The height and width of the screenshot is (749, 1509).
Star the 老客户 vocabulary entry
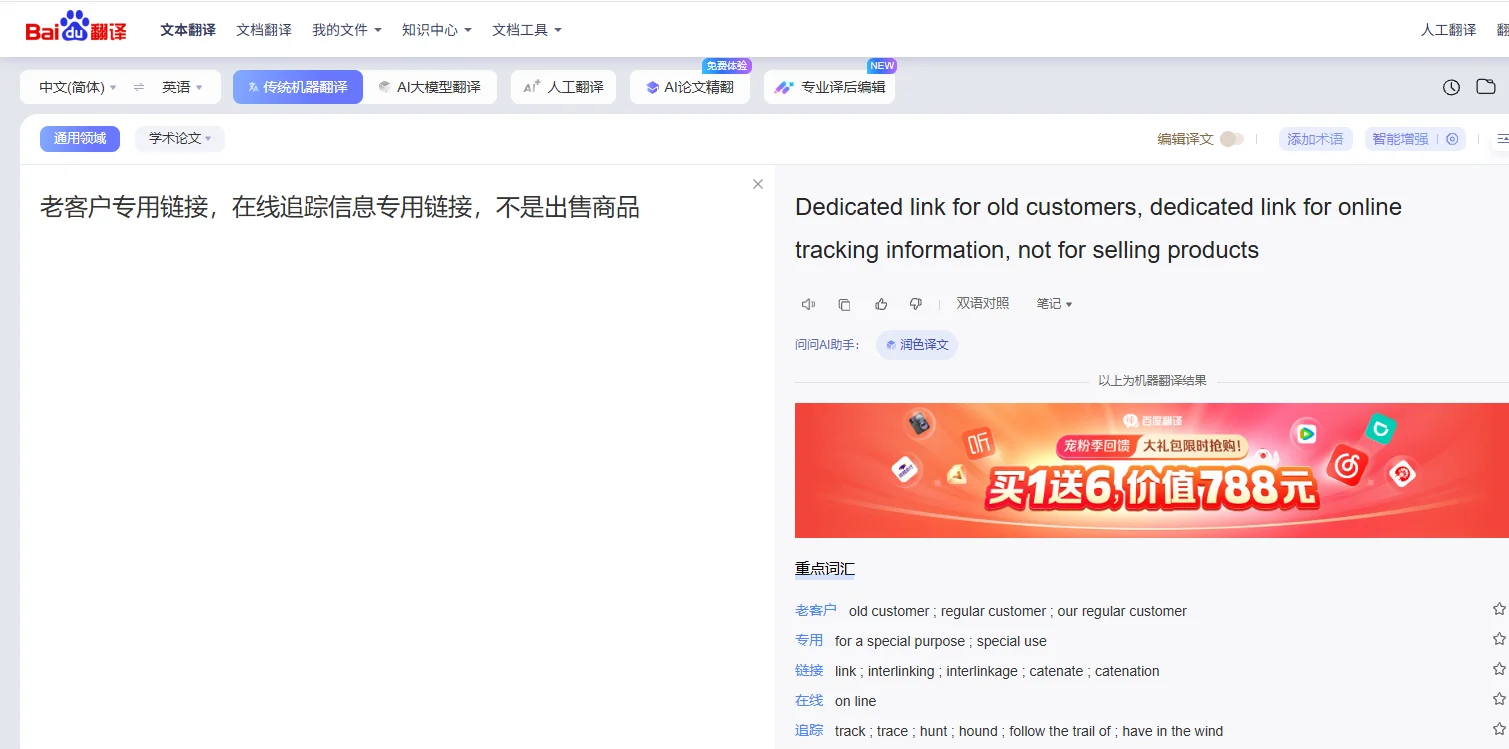tap(1499, 609)
